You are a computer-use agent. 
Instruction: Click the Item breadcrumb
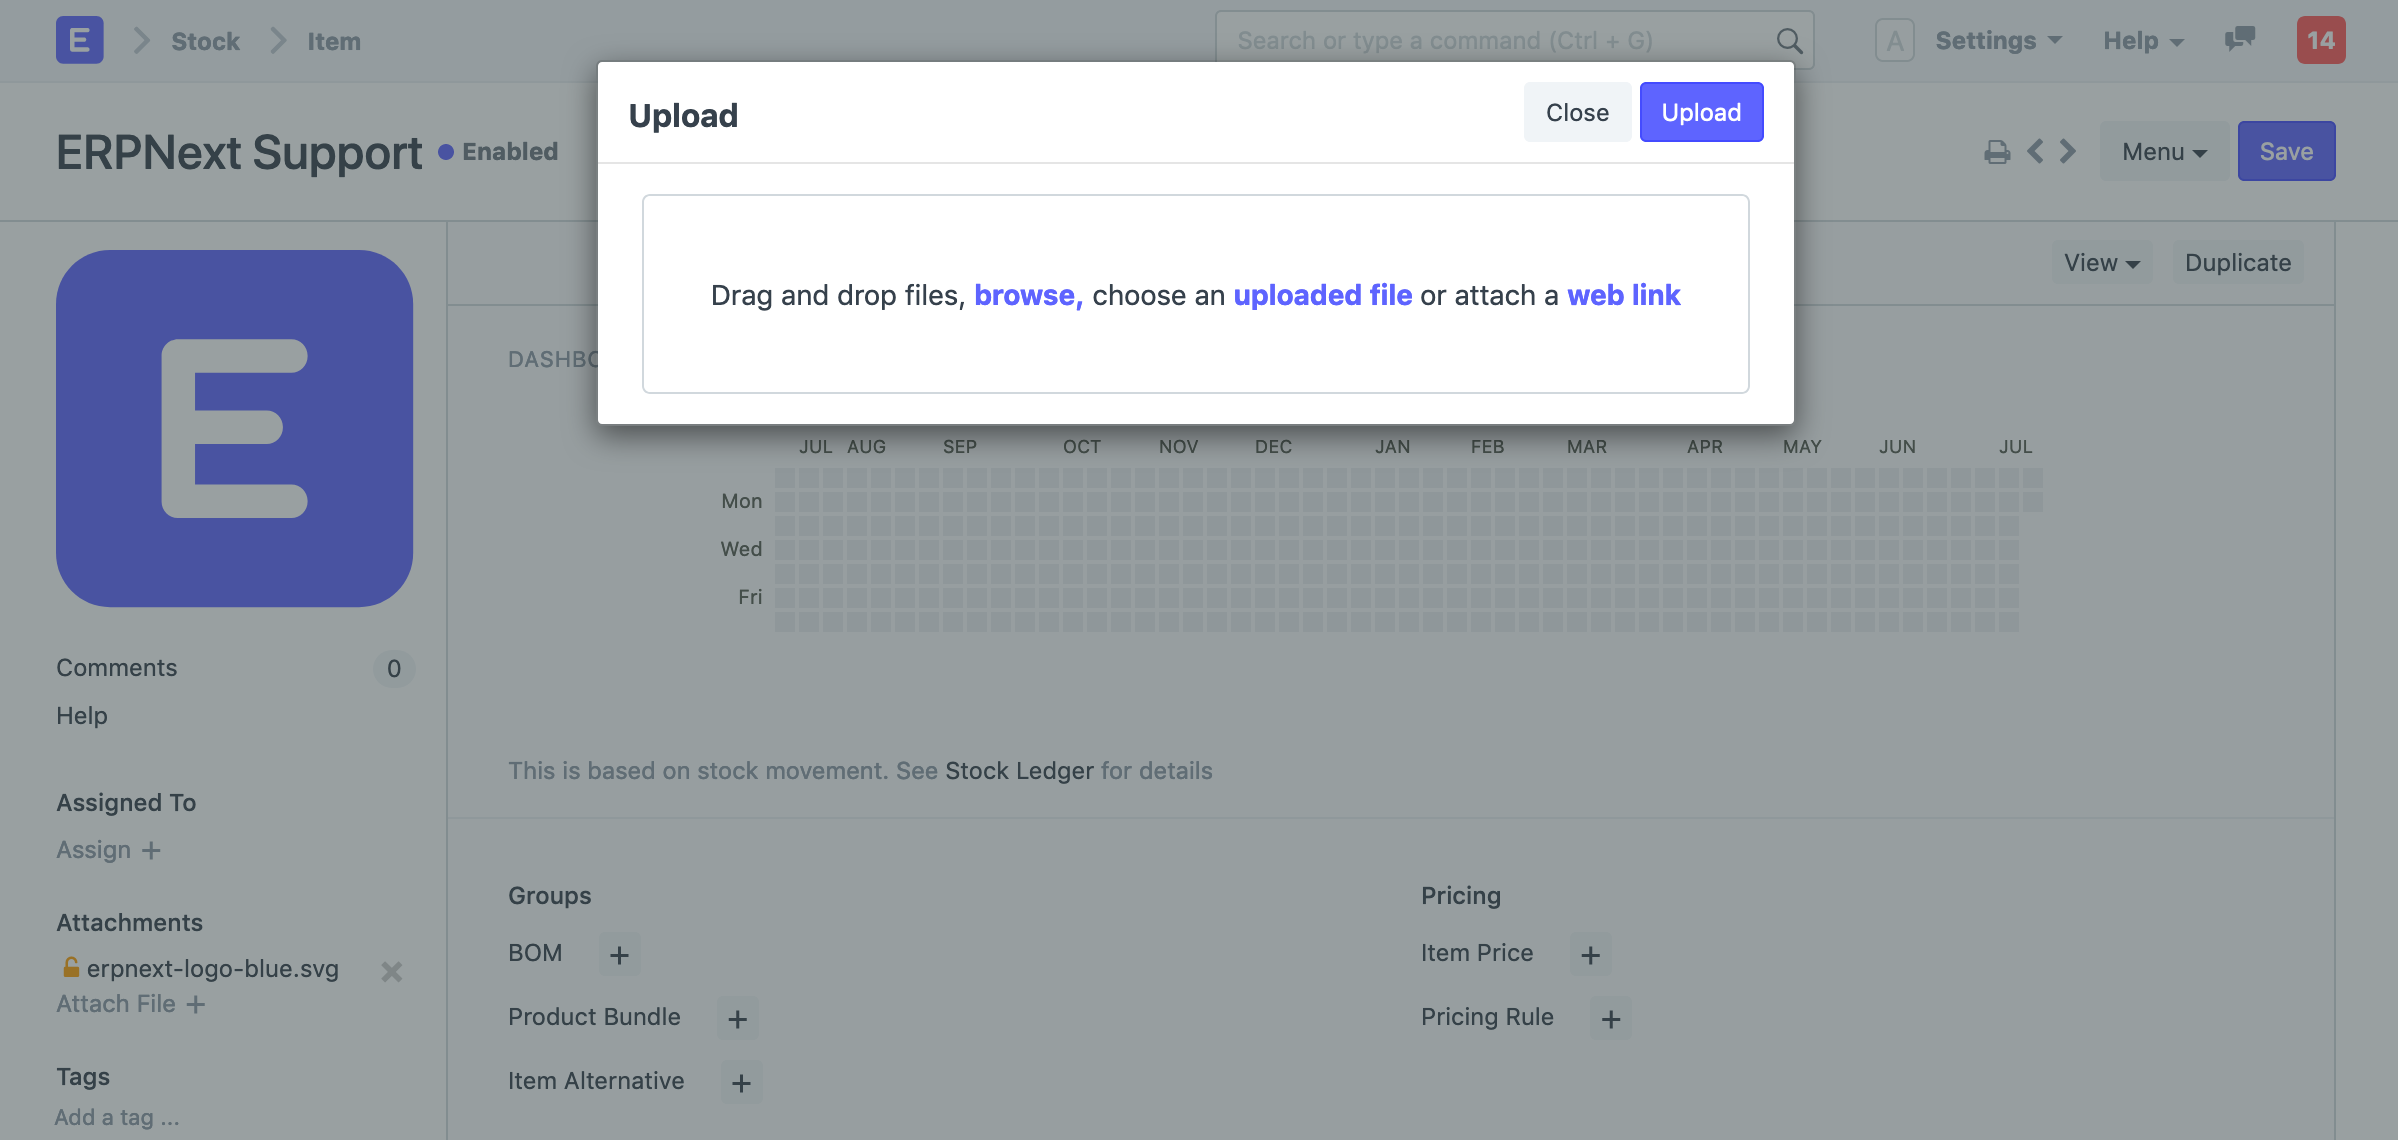click(333, 41)
